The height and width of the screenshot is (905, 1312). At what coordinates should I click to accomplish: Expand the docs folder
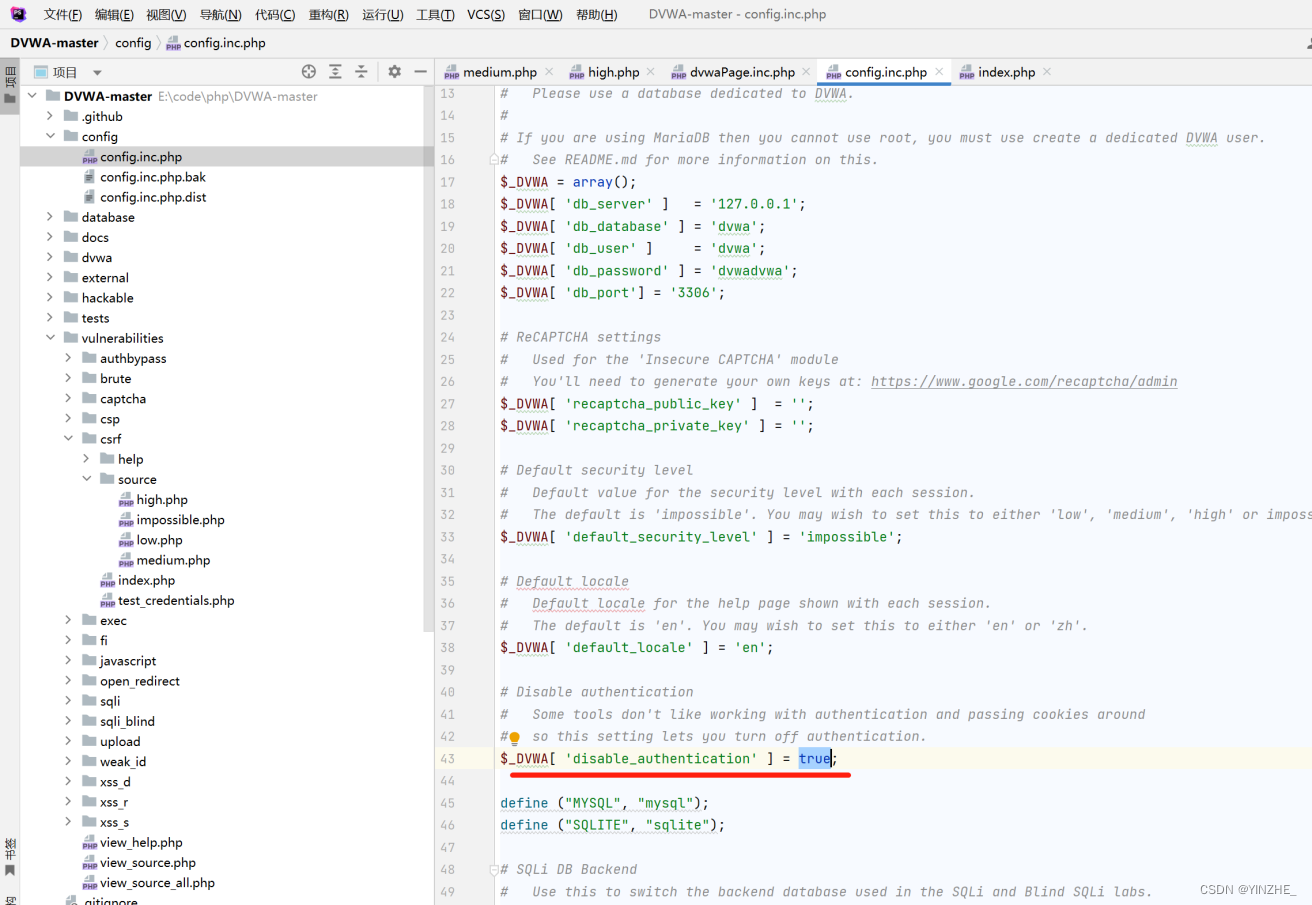pyautogui.click(x=51, y=237)
